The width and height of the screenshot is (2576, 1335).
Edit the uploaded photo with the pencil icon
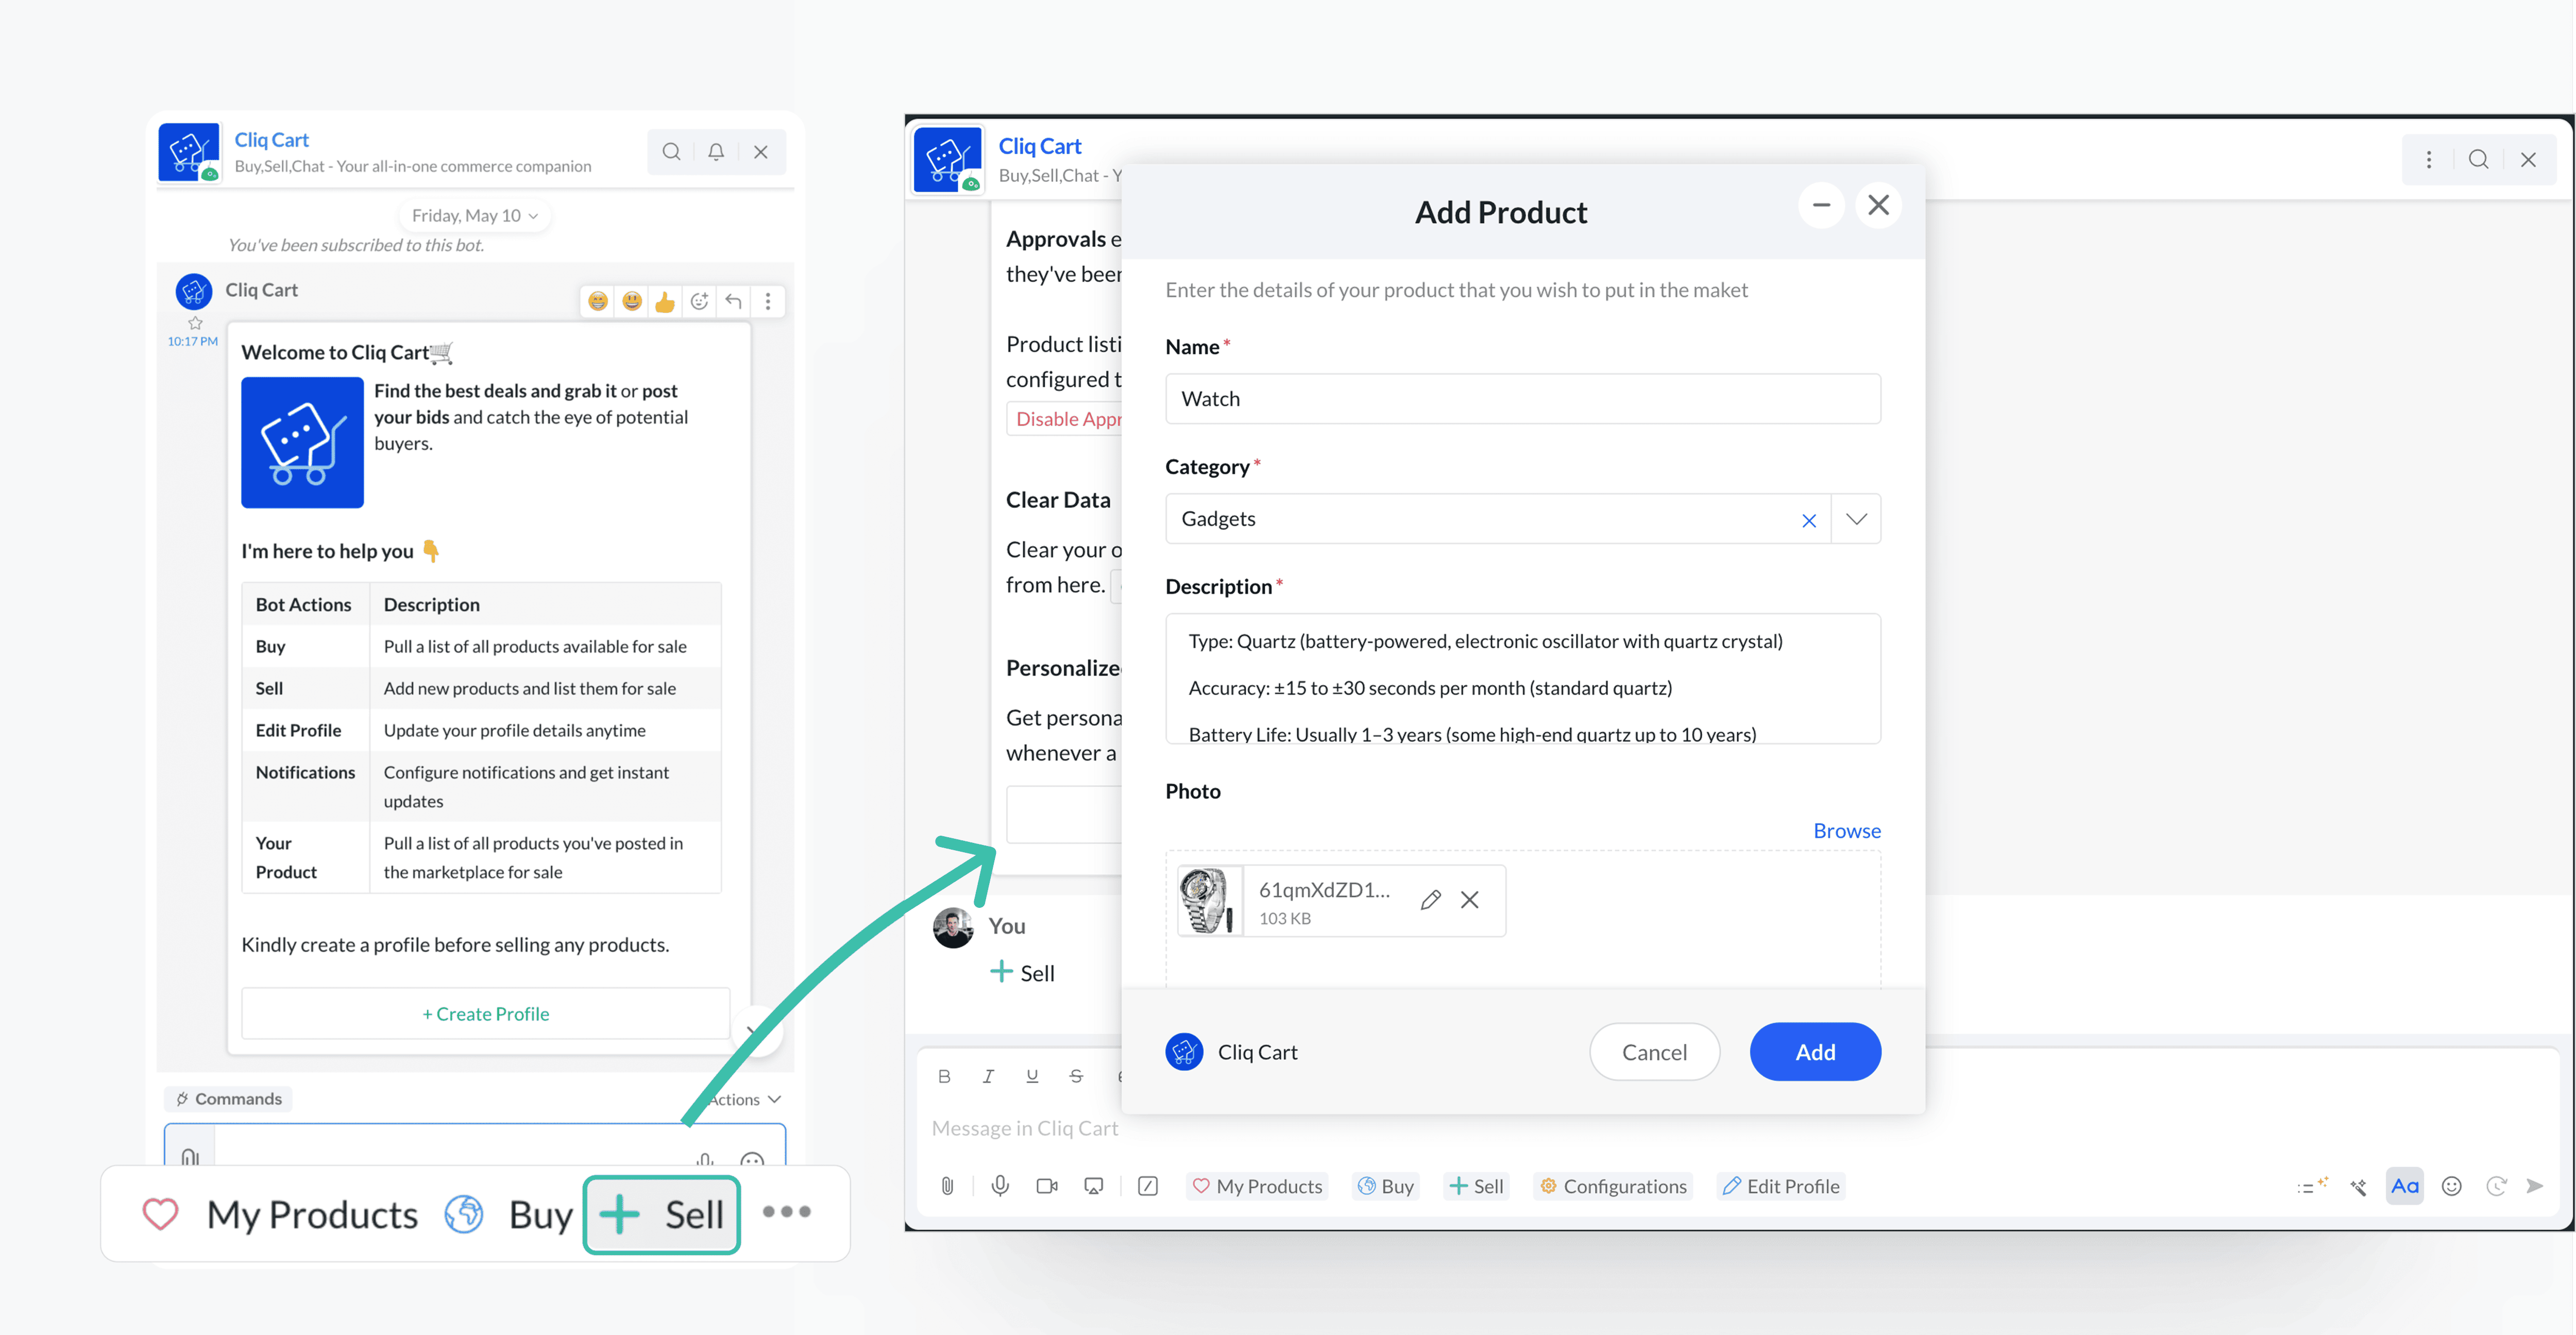[x=1430, y=900]
